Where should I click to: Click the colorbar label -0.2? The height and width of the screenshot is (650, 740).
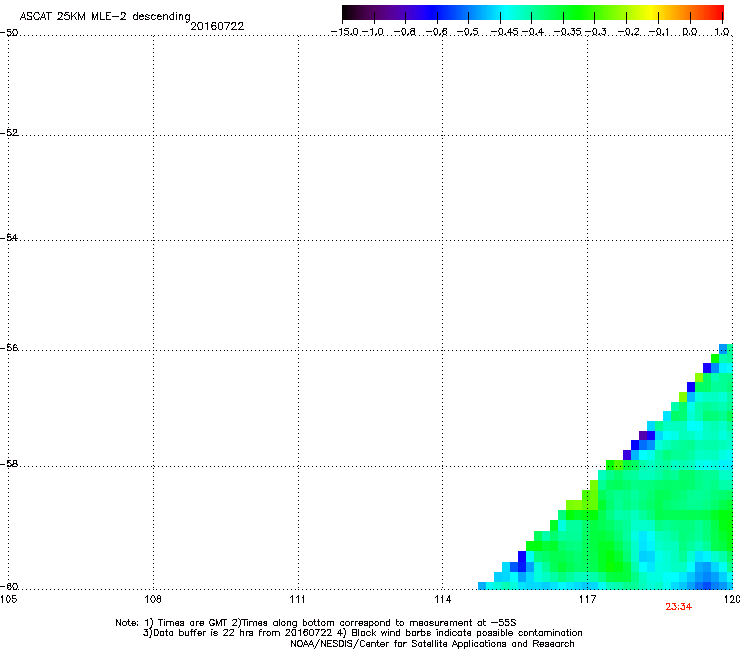click(x=629, y=32)
